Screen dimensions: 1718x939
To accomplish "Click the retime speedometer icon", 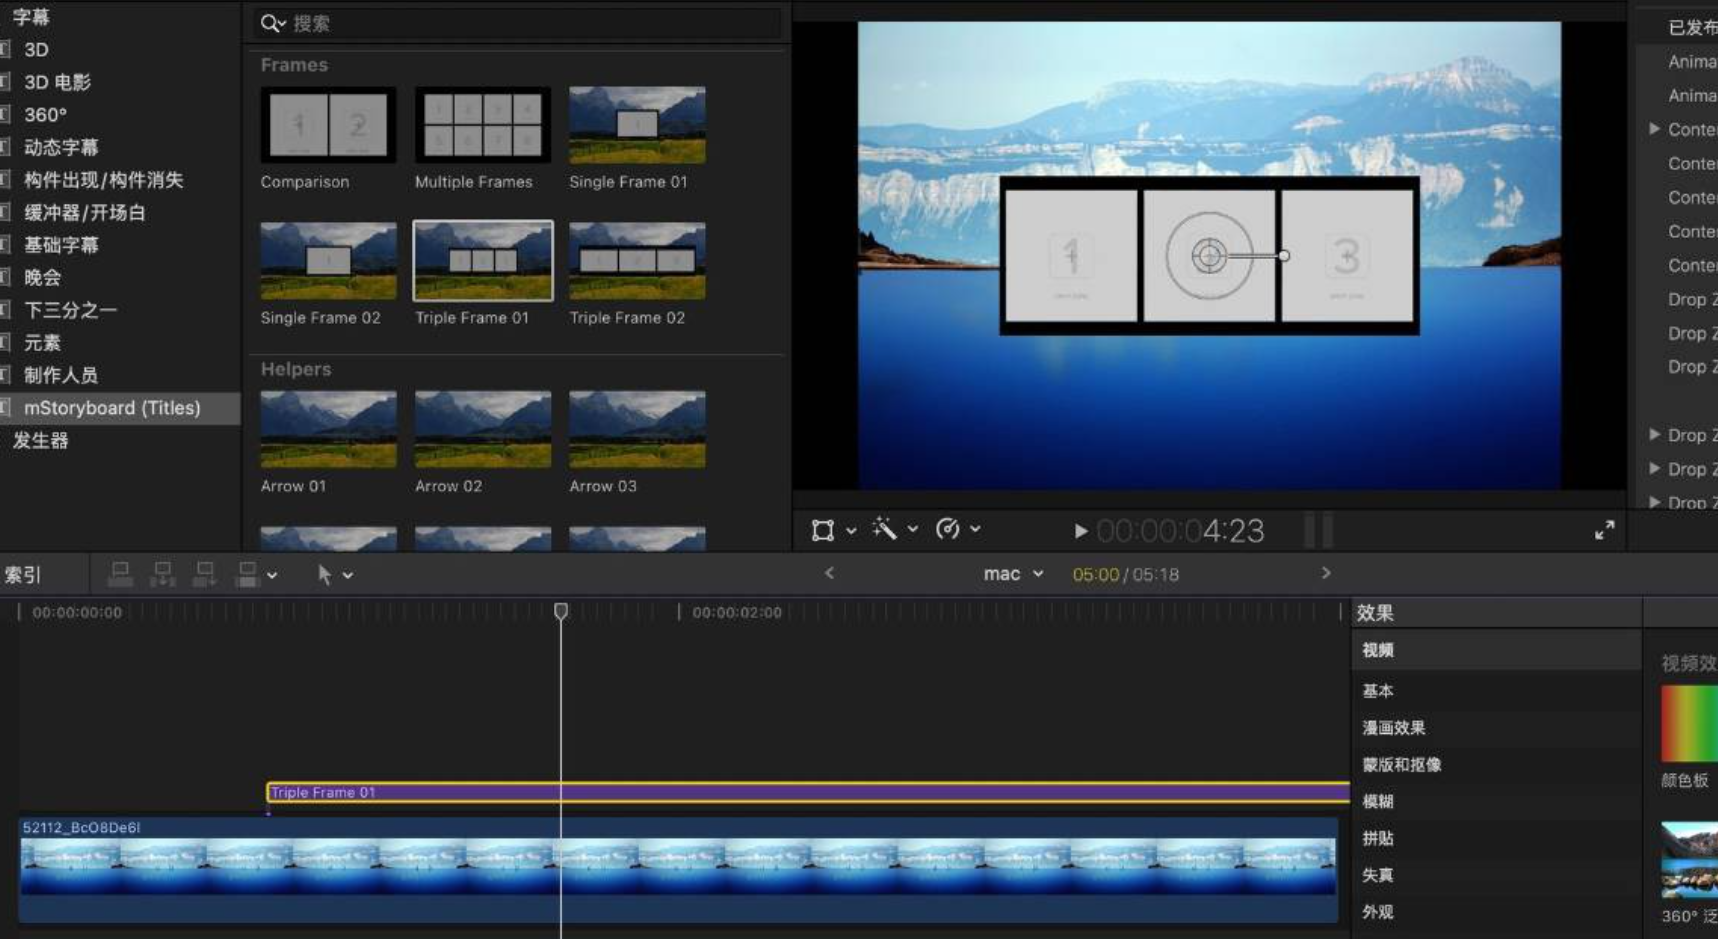I will pos(947,529).
